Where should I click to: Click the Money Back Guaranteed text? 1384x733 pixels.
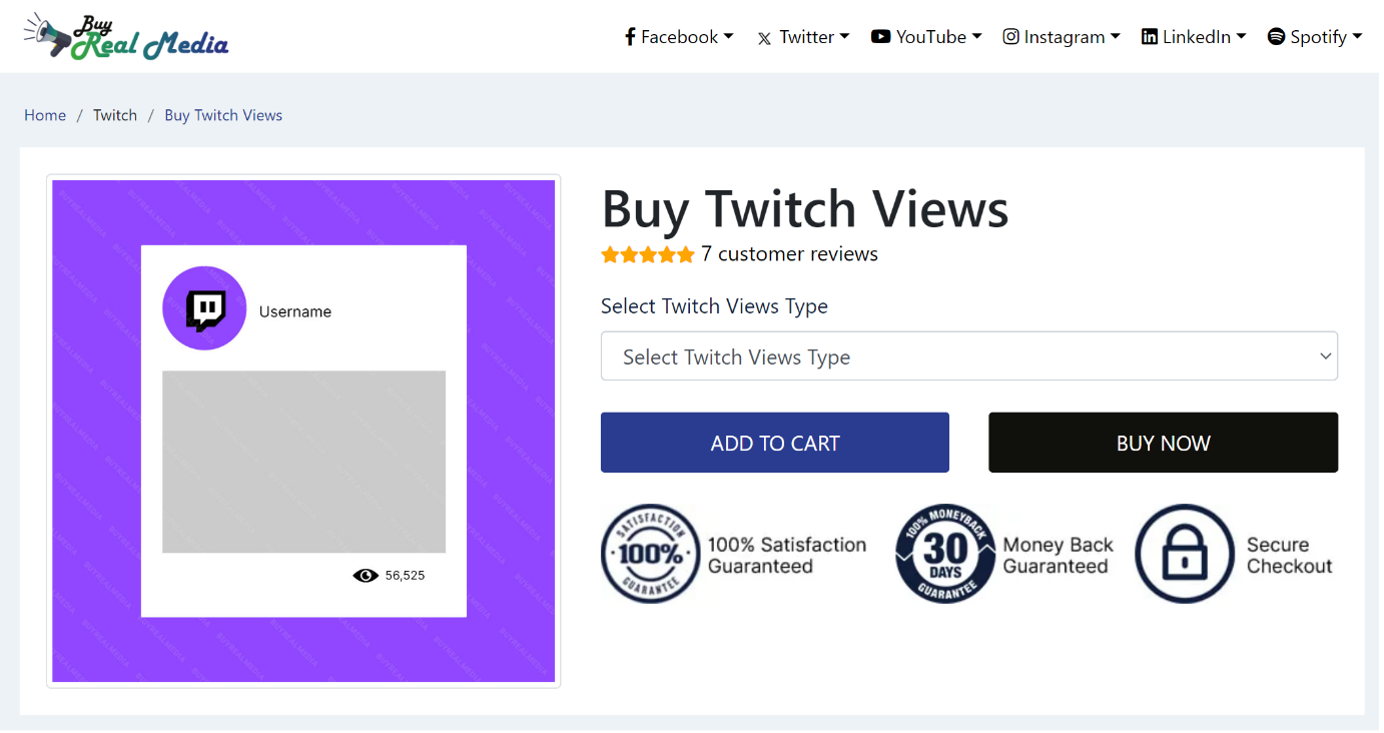point(1058,555)
